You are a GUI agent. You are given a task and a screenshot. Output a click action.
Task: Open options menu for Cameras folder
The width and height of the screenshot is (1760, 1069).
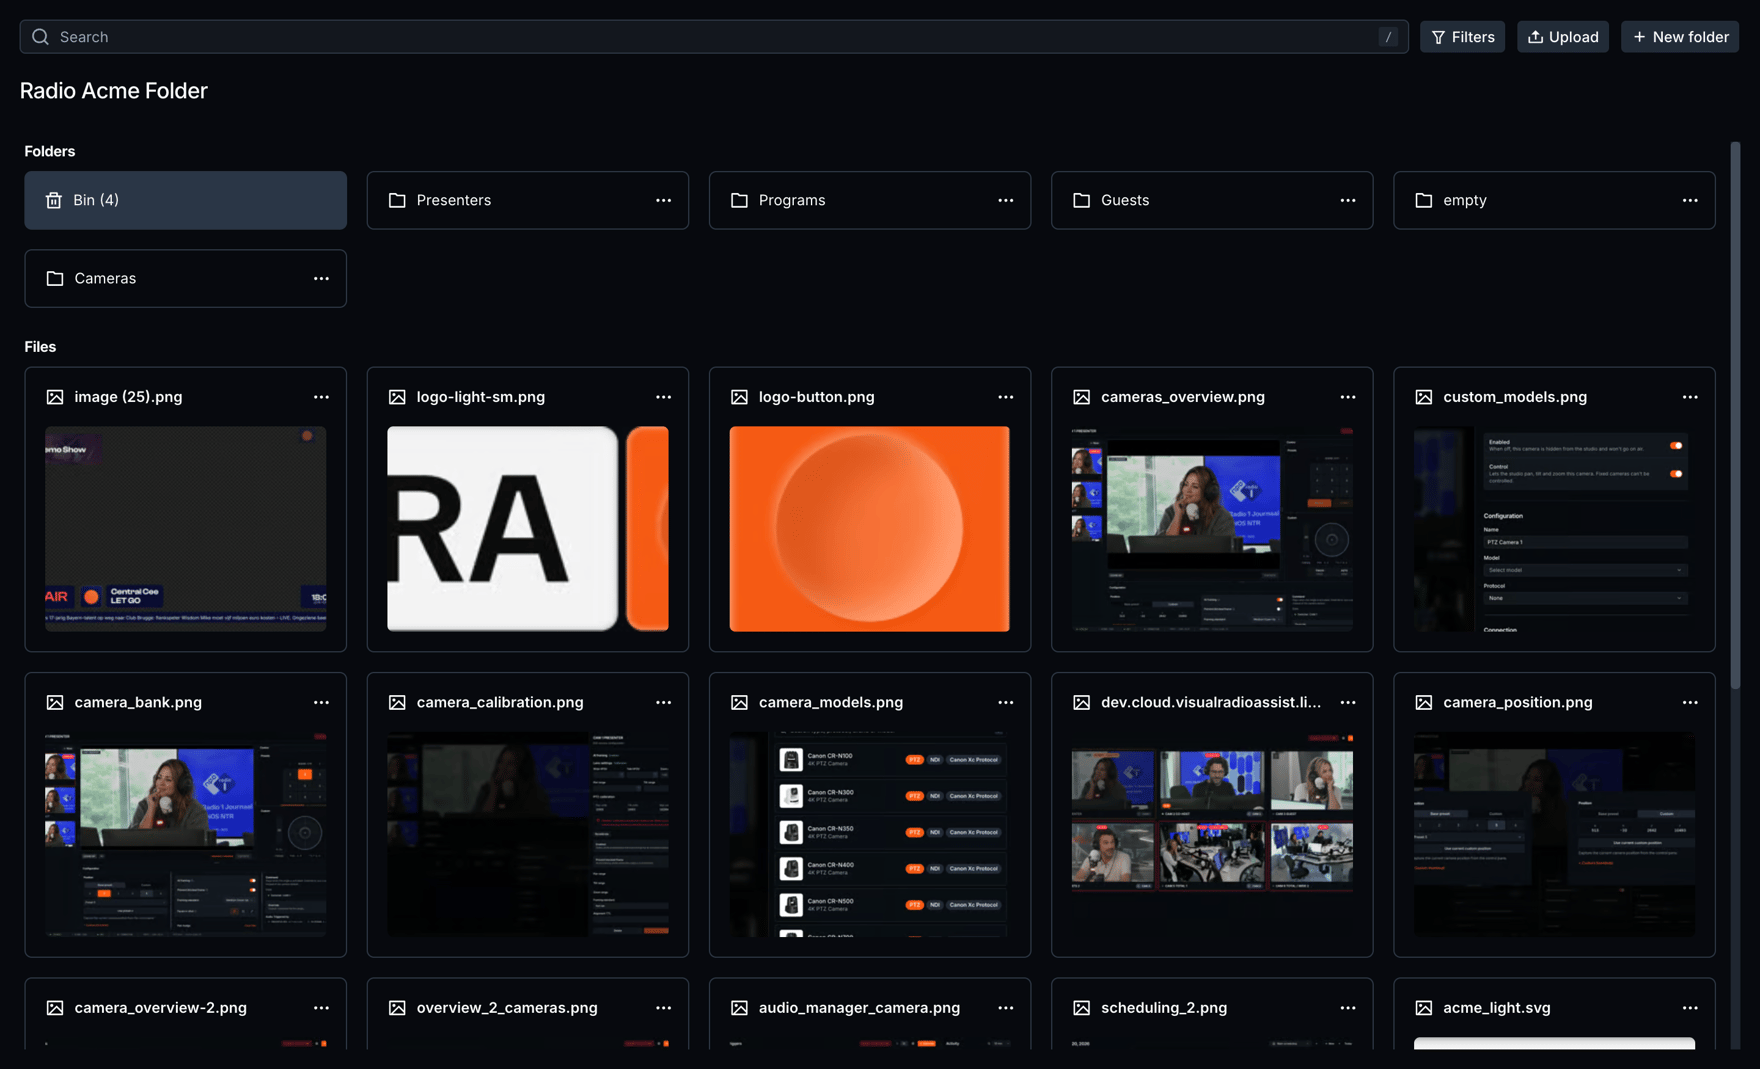coord(321,278)
